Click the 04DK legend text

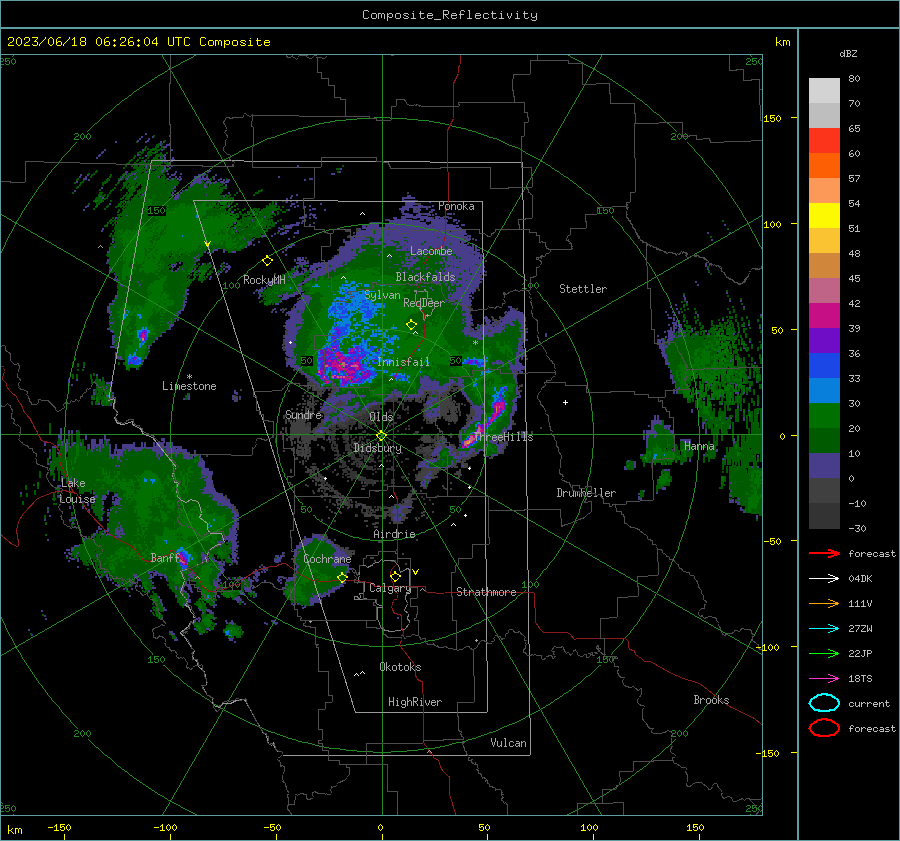(x=860, y=579)
